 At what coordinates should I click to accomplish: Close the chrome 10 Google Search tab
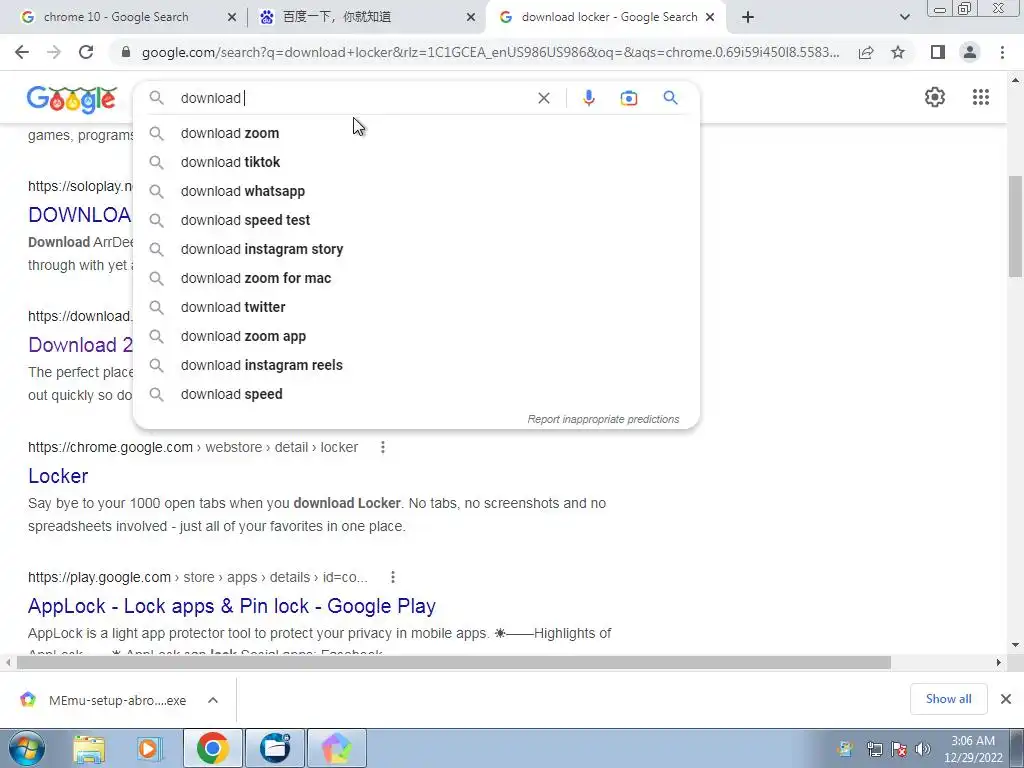[232, 18]
